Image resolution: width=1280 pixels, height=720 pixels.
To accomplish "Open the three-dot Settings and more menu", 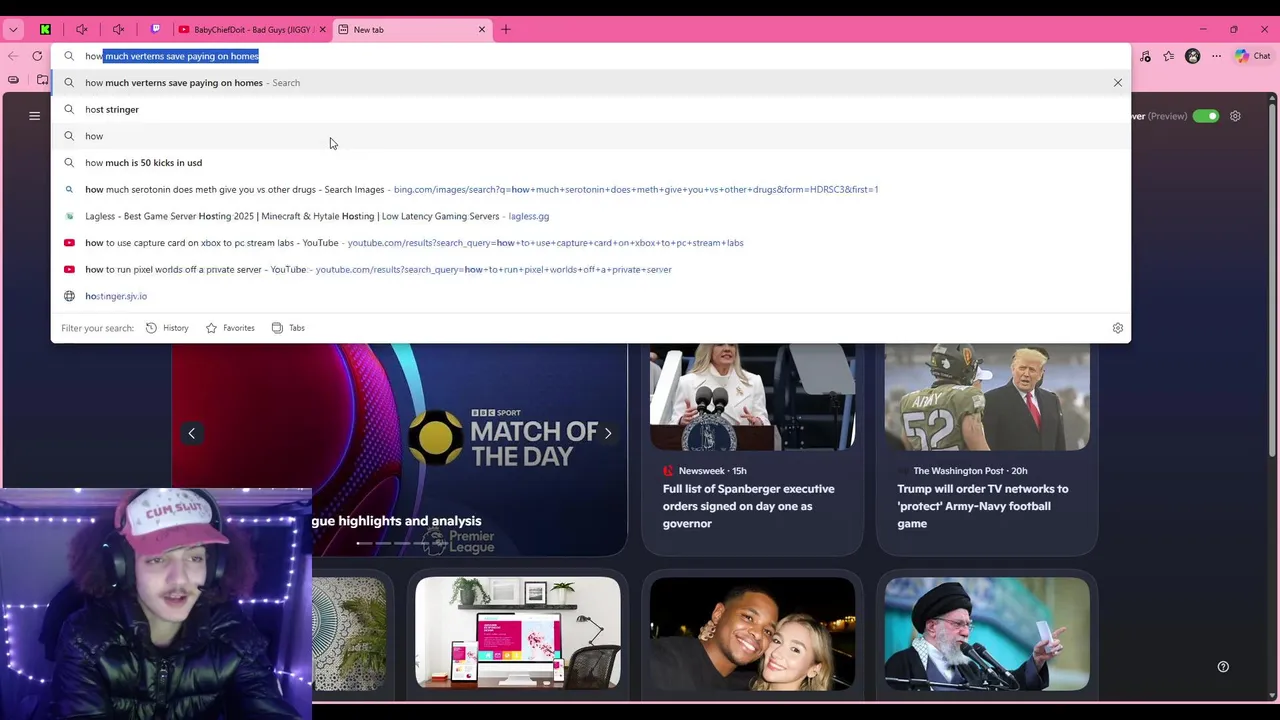I will click(x=1217, y=56).
